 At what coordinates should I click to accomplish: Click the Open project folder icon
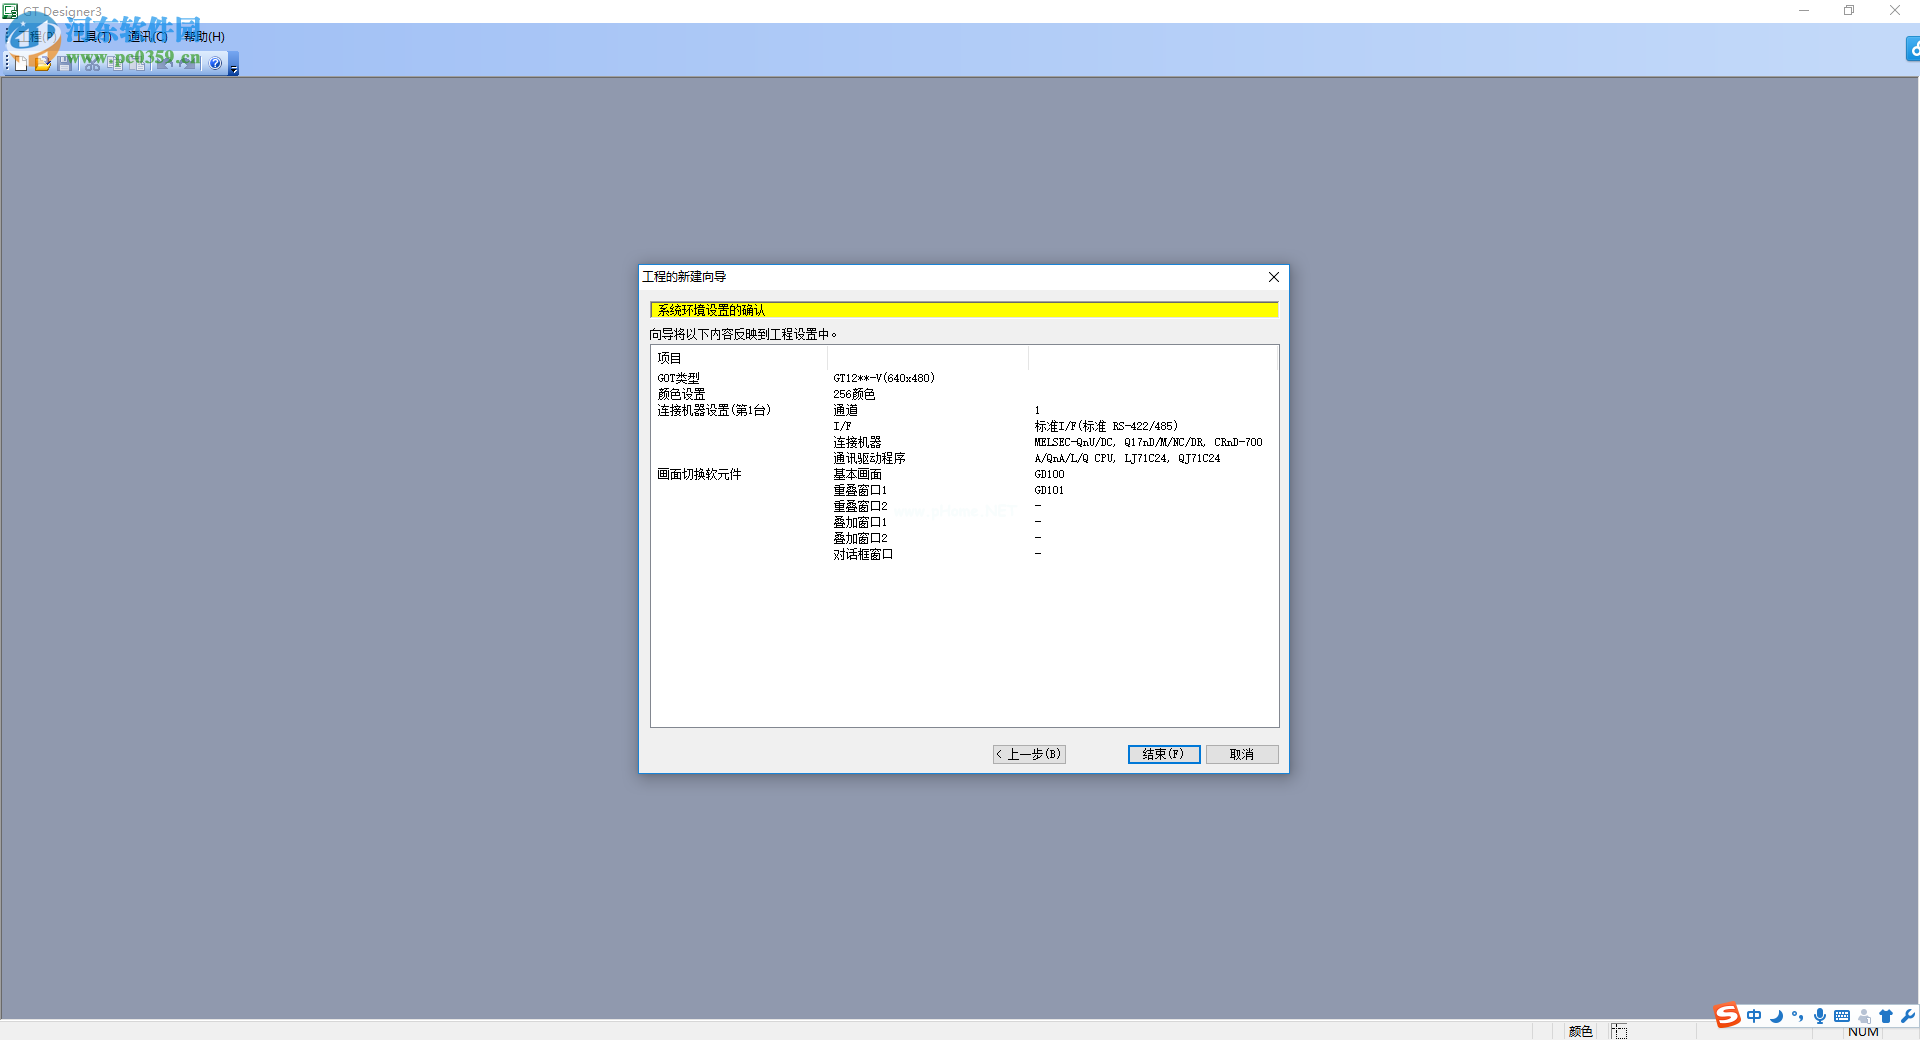43,63
